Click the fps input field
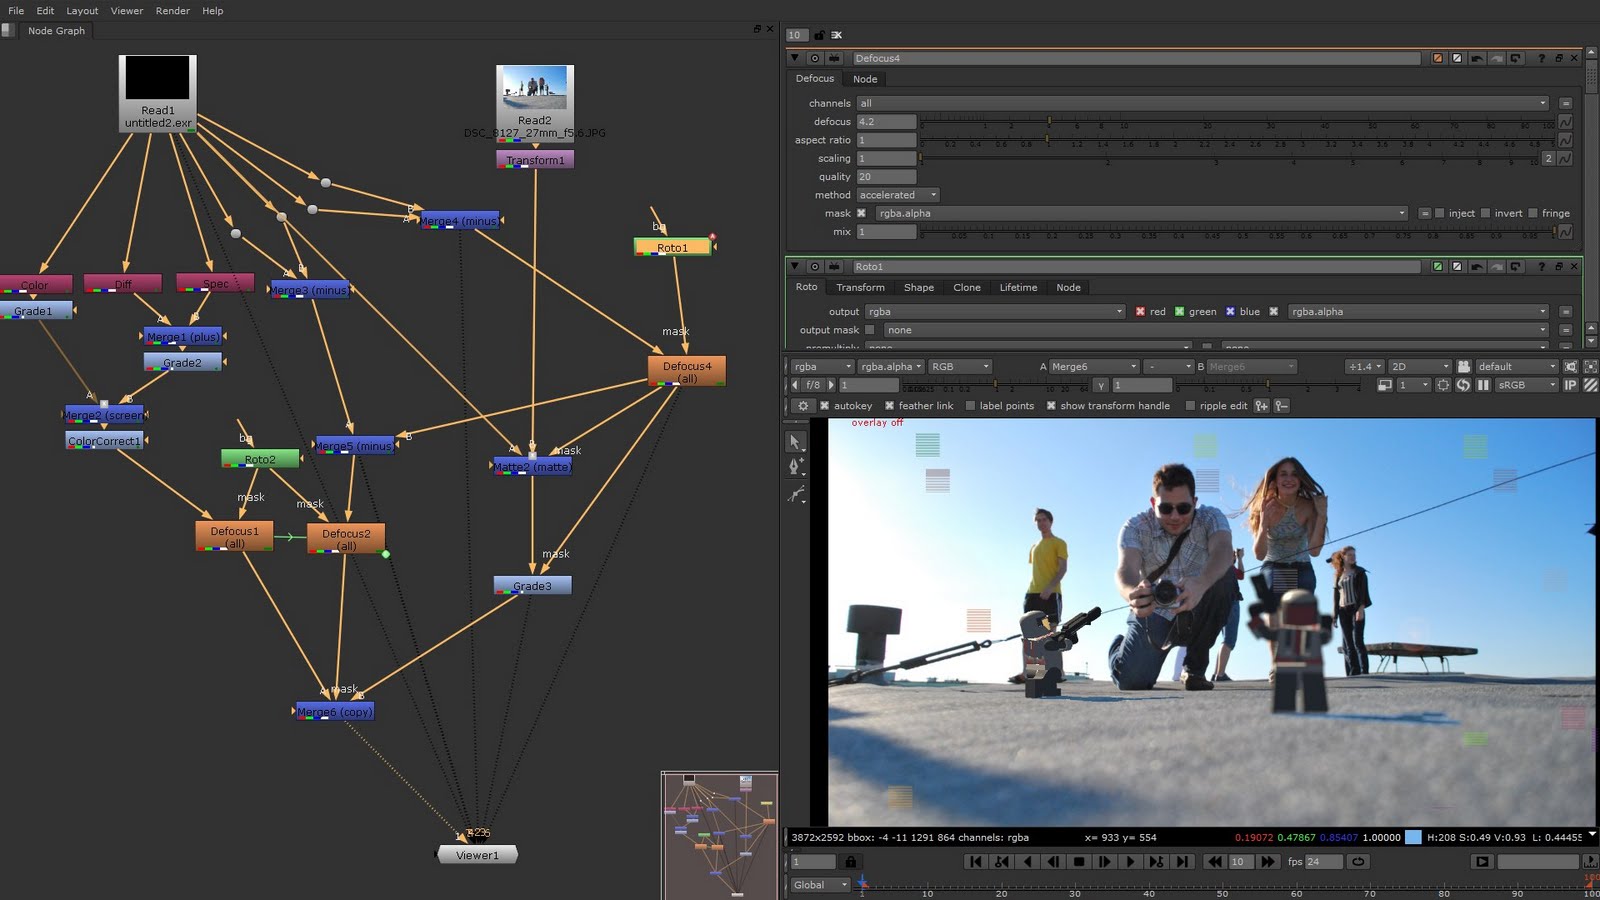Viewport: 1600px width, 900px height. click(1324, 862)
